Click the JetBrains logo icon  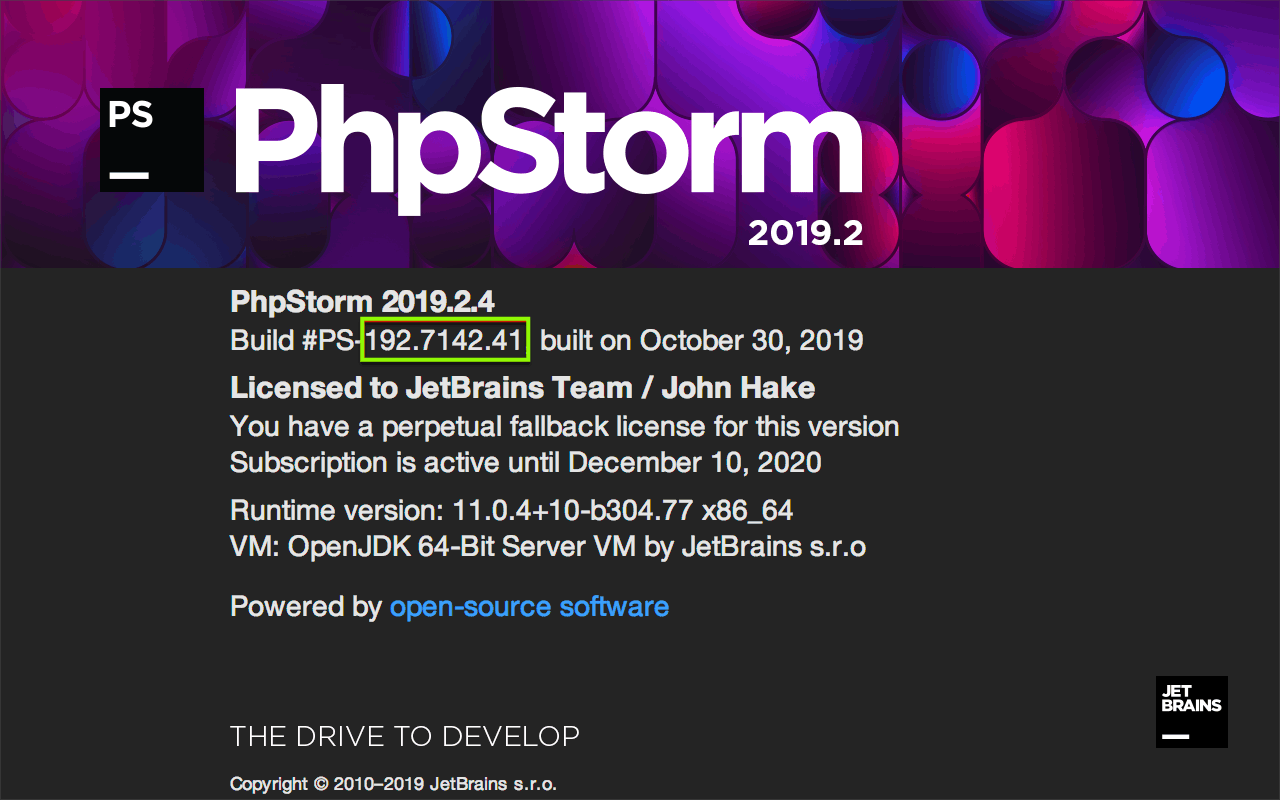pos(1192,712)
